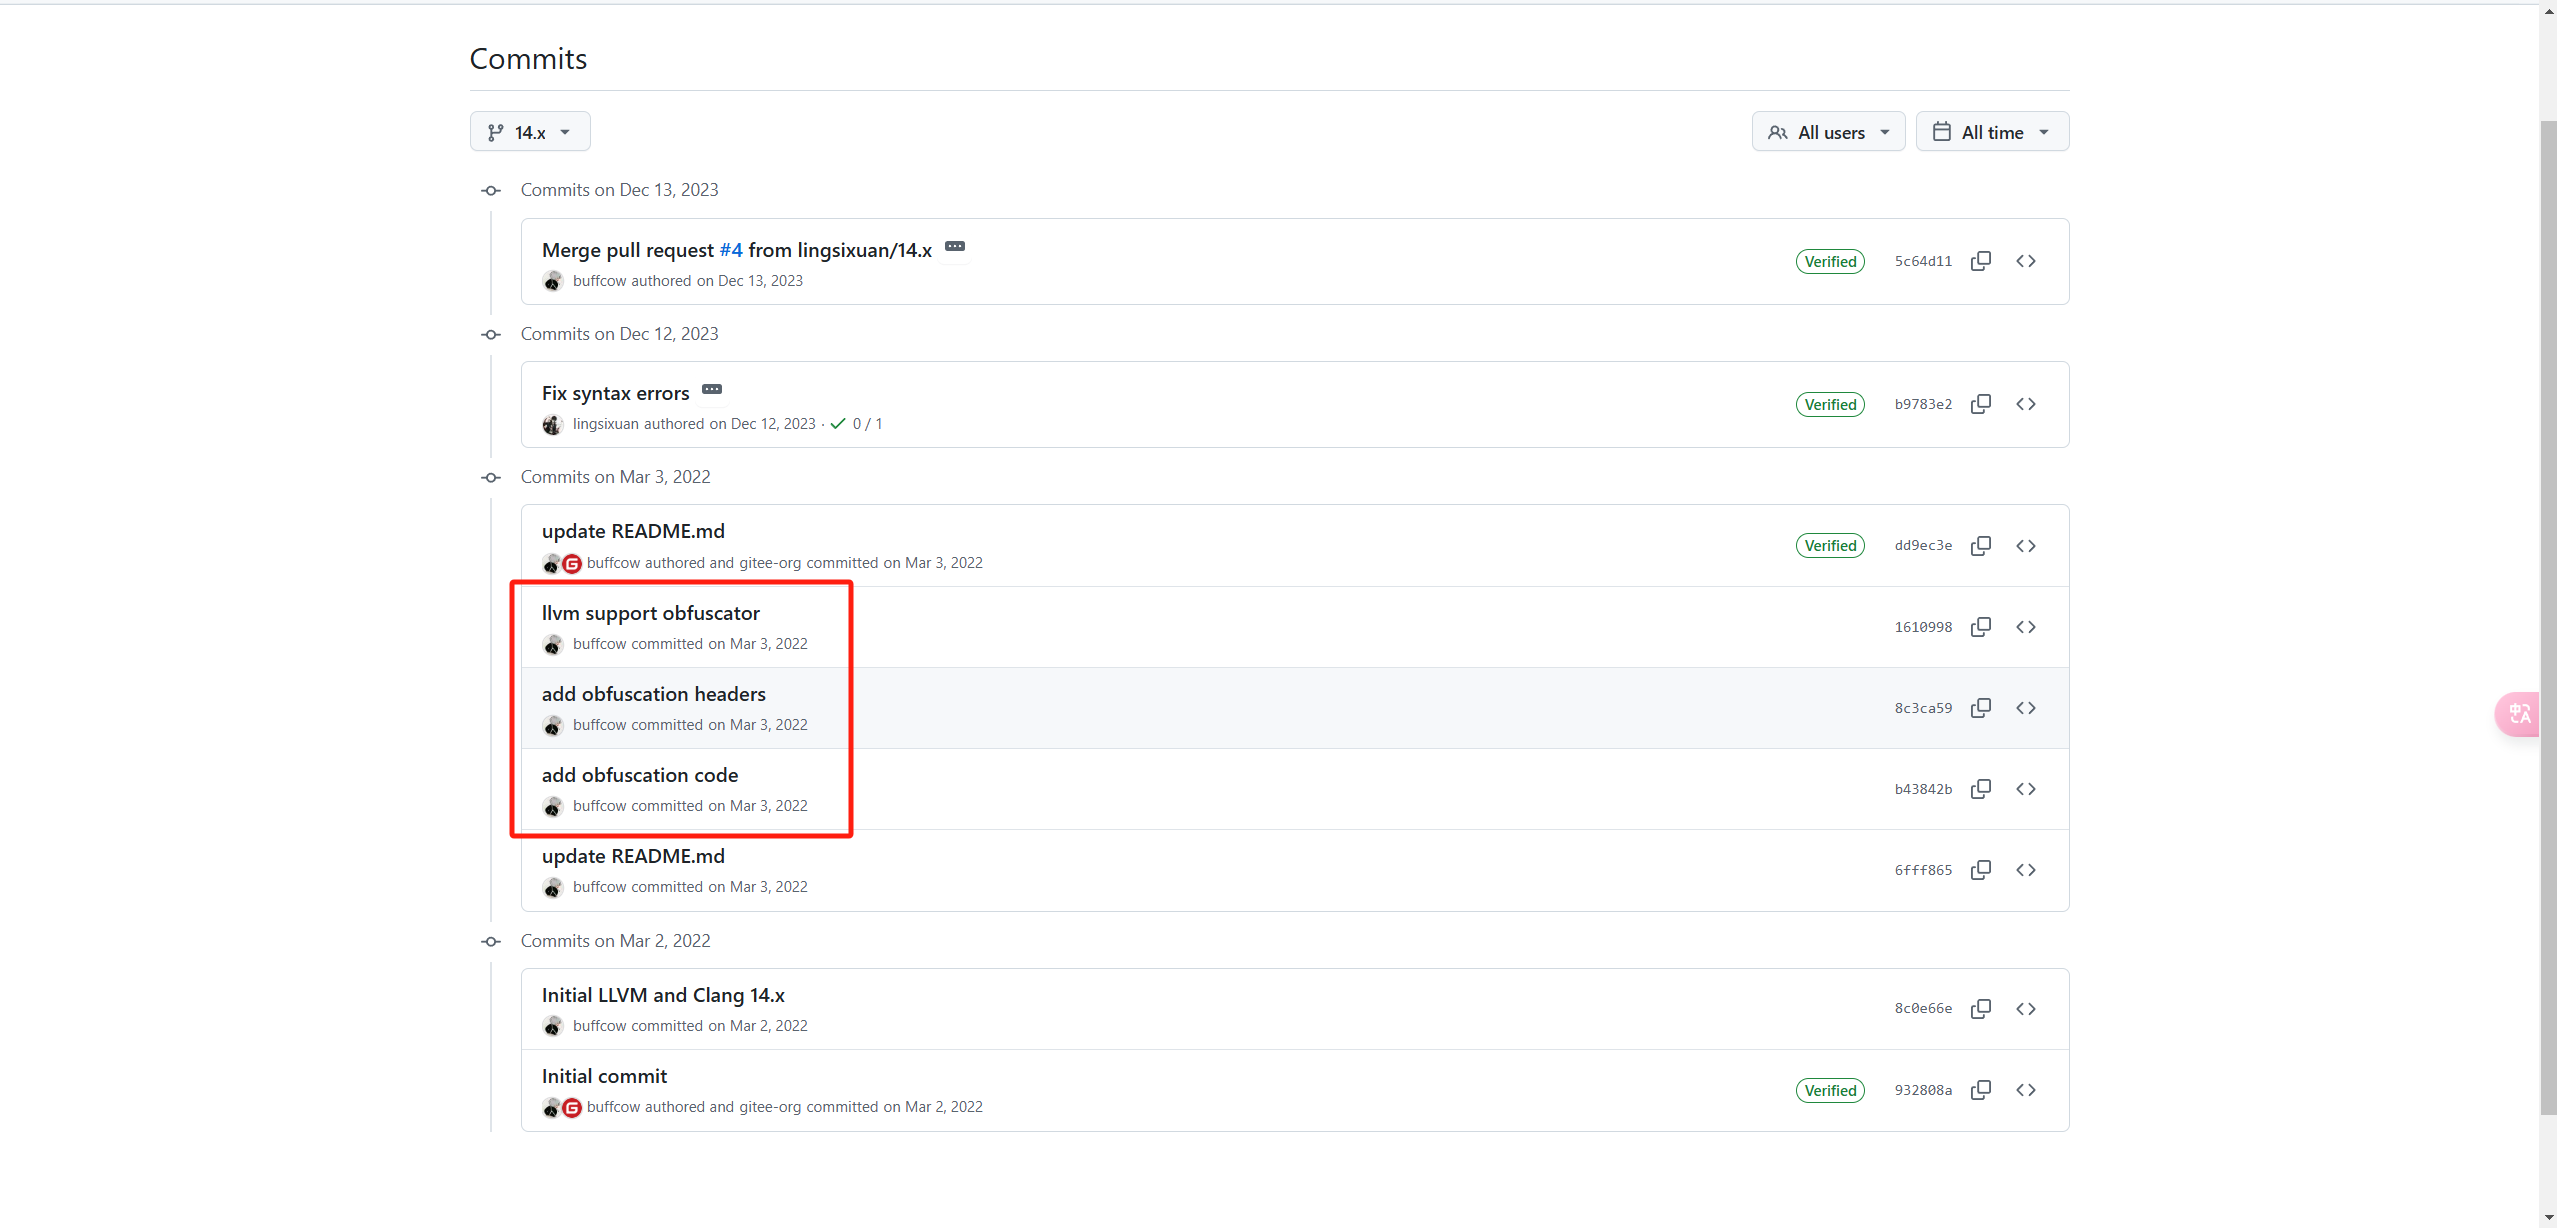Click the translate floating icon
2557x1228 pixels.
point(2518,714)
